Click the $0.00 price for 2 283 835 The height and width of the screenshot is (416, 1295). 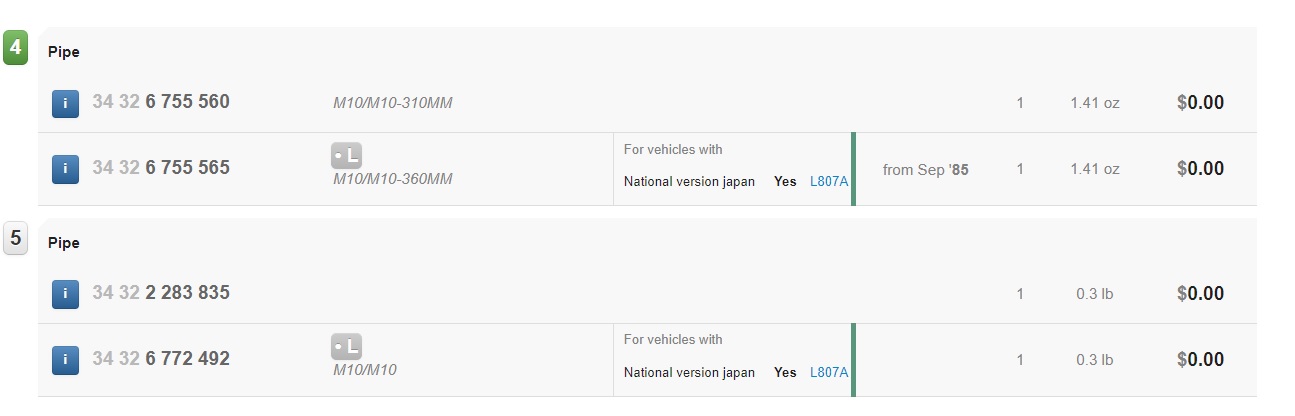(1201, 294)
